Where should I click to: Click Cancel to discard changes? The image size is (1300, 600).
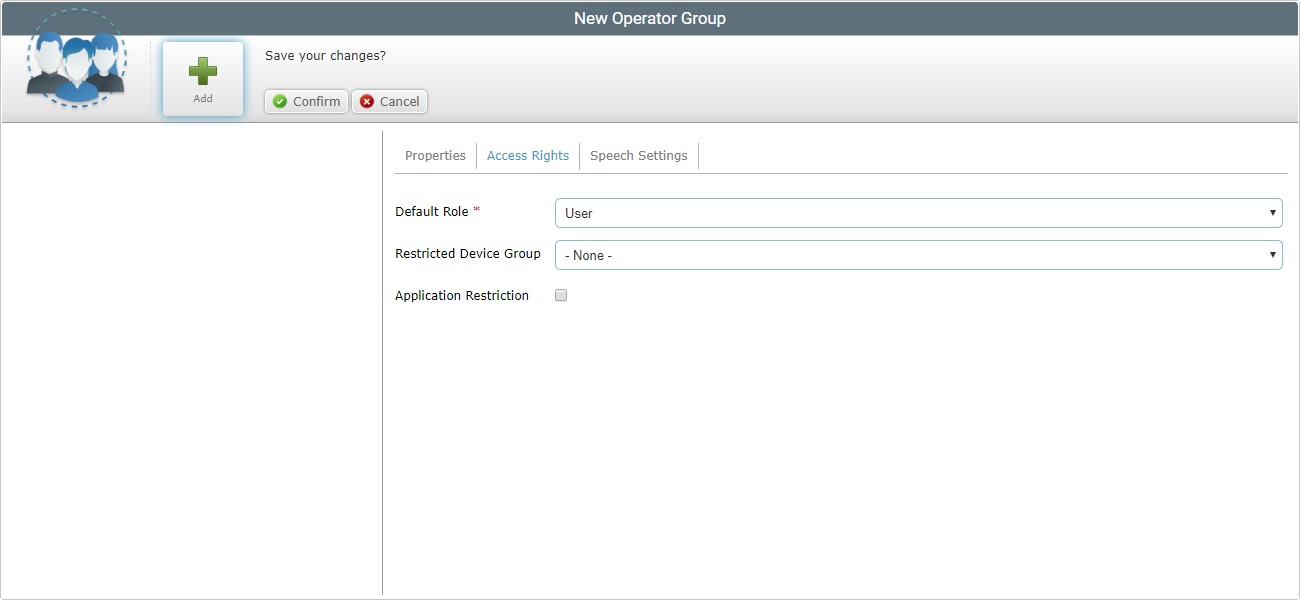point(389,101)
